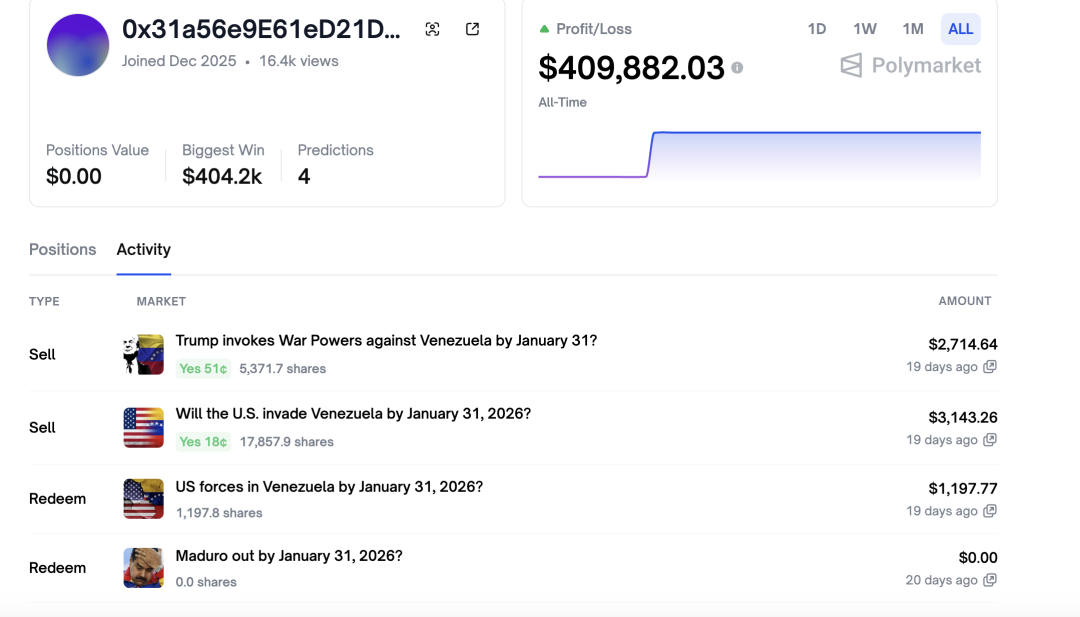Click the Polymarket logo
Image resolution: width=1080 pixels, height=617 pixels.
coord(910,66)
